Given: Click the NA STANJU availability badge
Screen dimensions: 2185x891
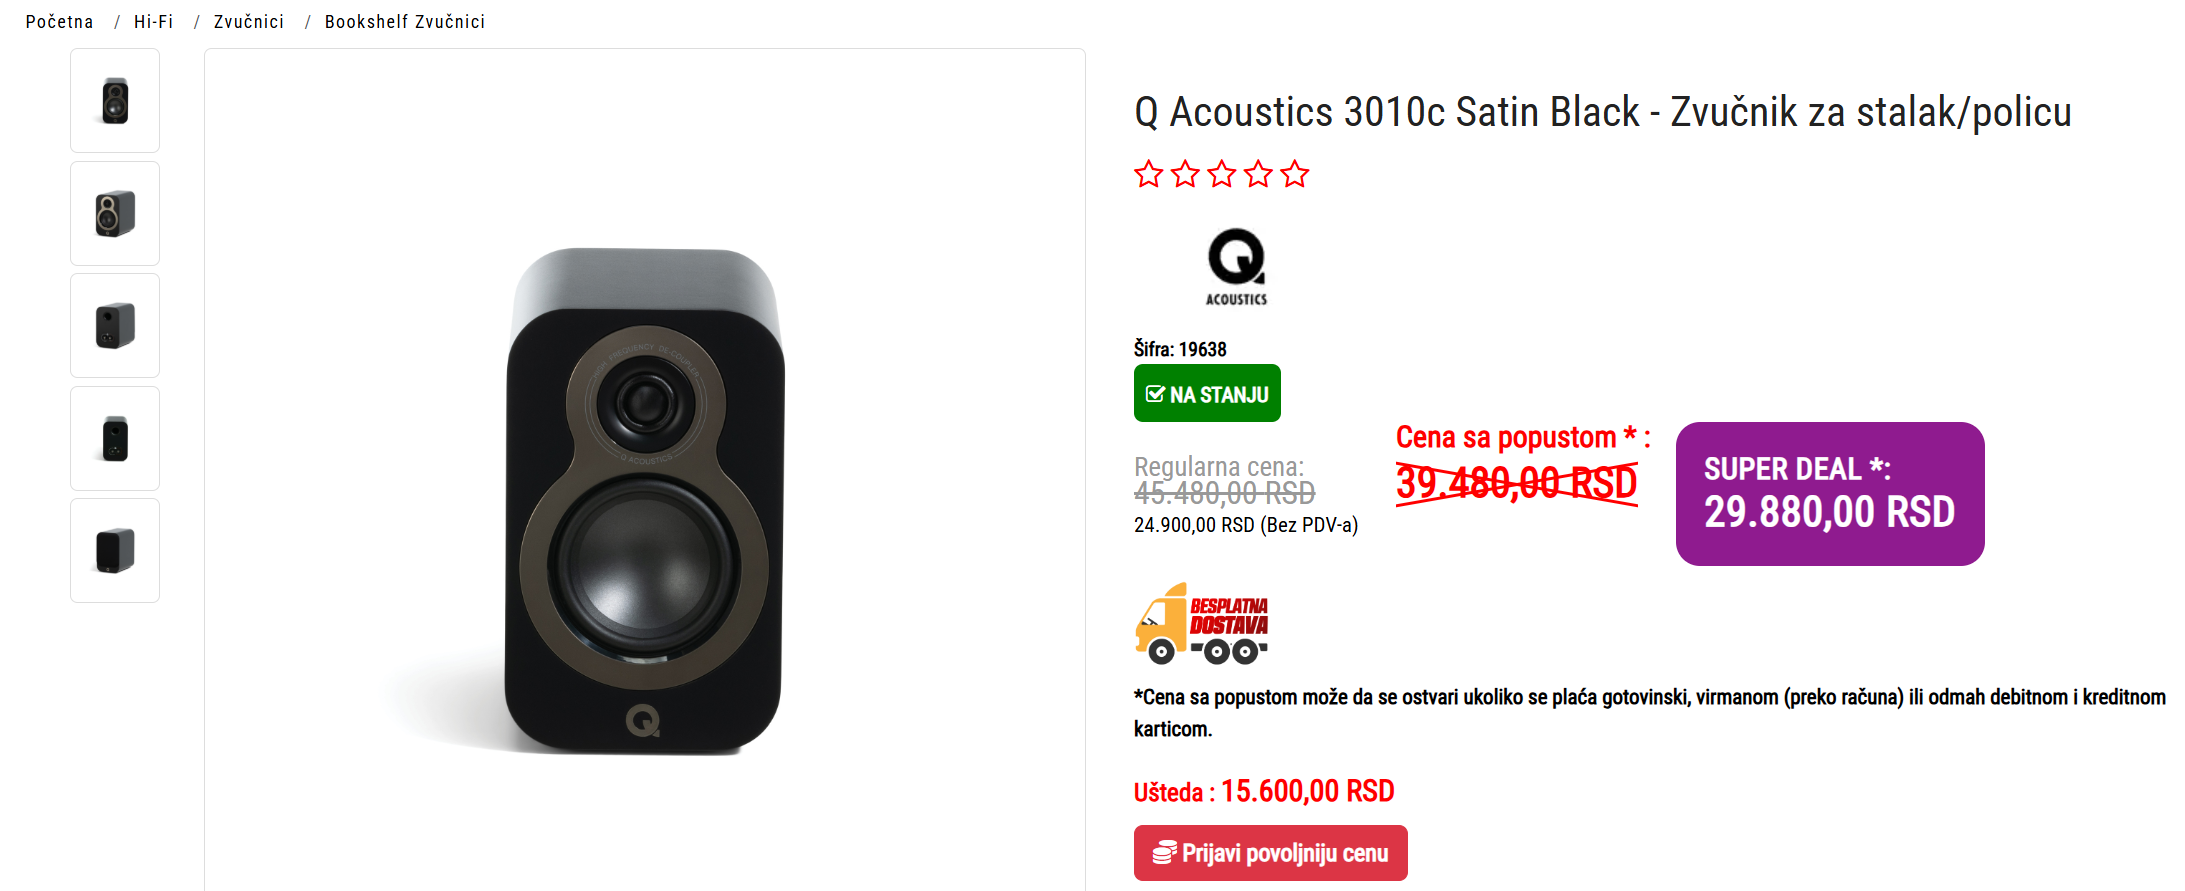Looking at the screenshot, I should tap(1207, 394).
